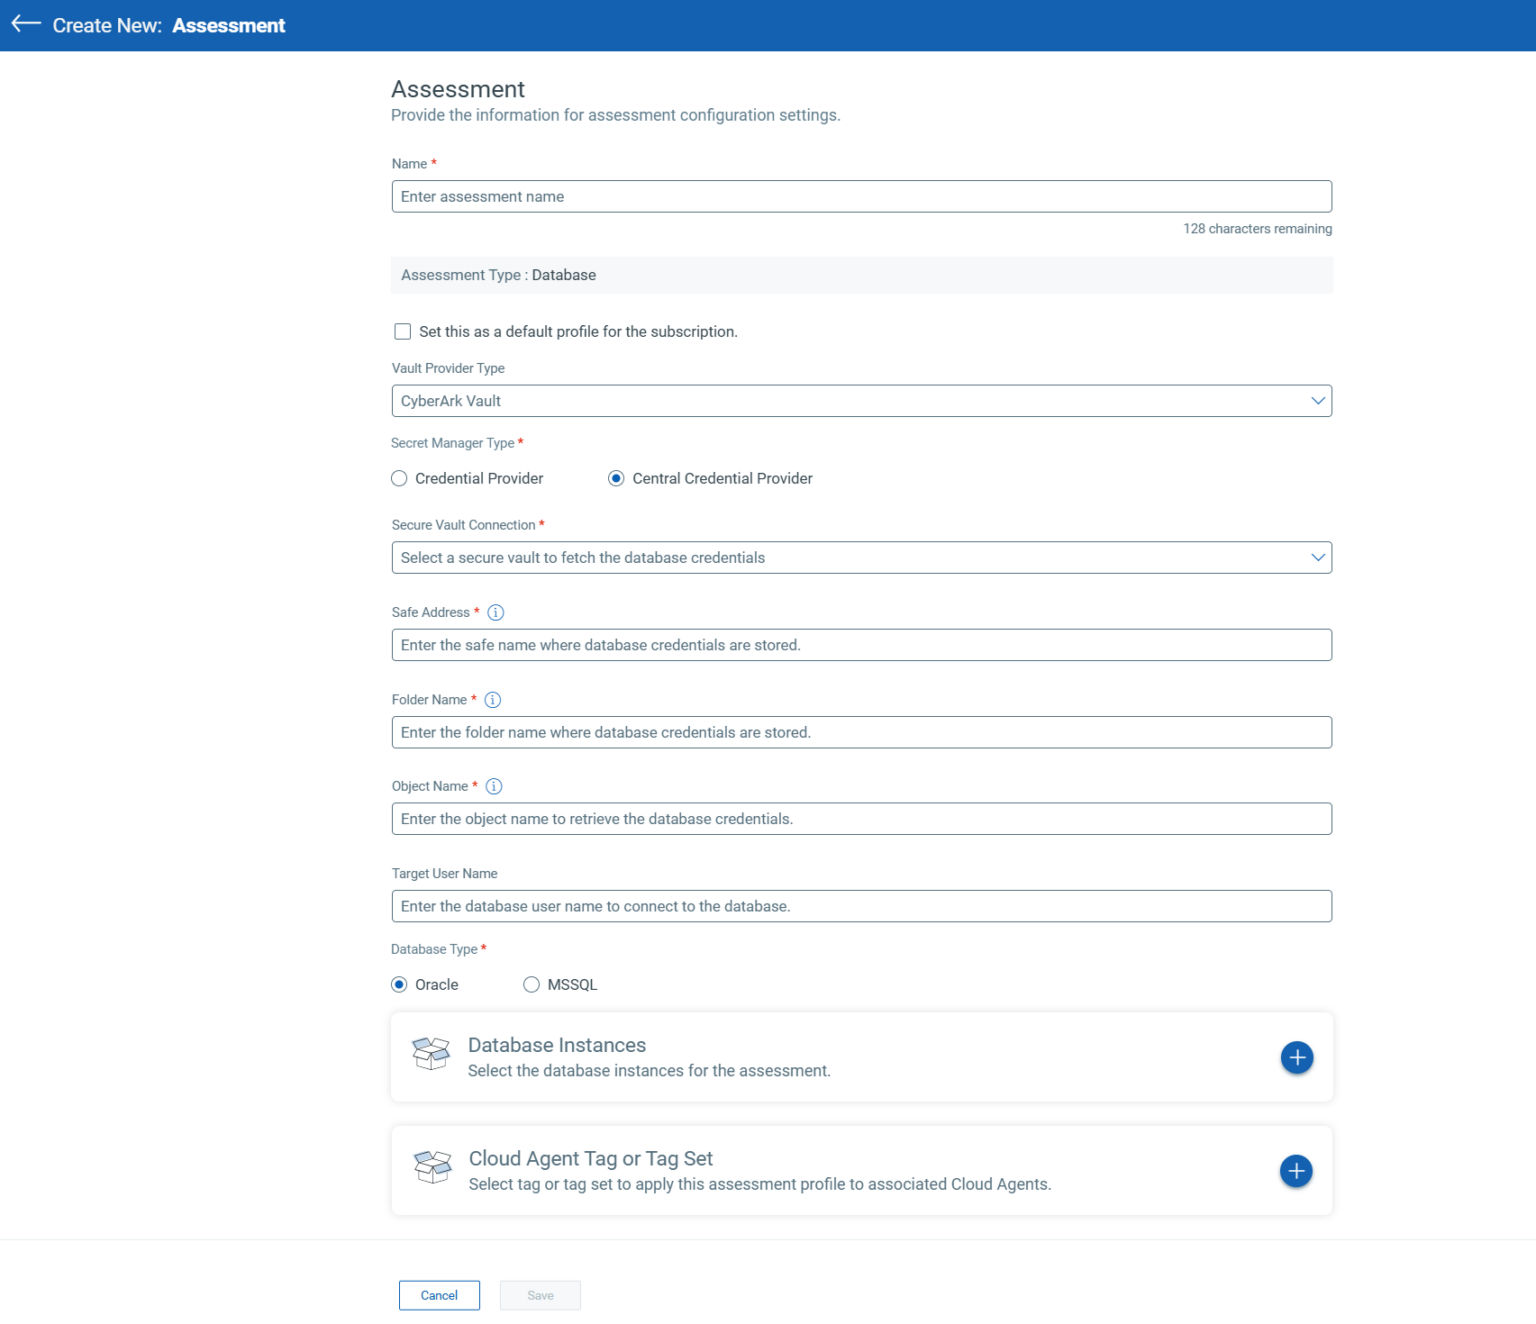The width and height of the screenshot is (1536, 1324).
Task: Click the Cancel button
Action: pyautogui.click(x=439, y=1295)
